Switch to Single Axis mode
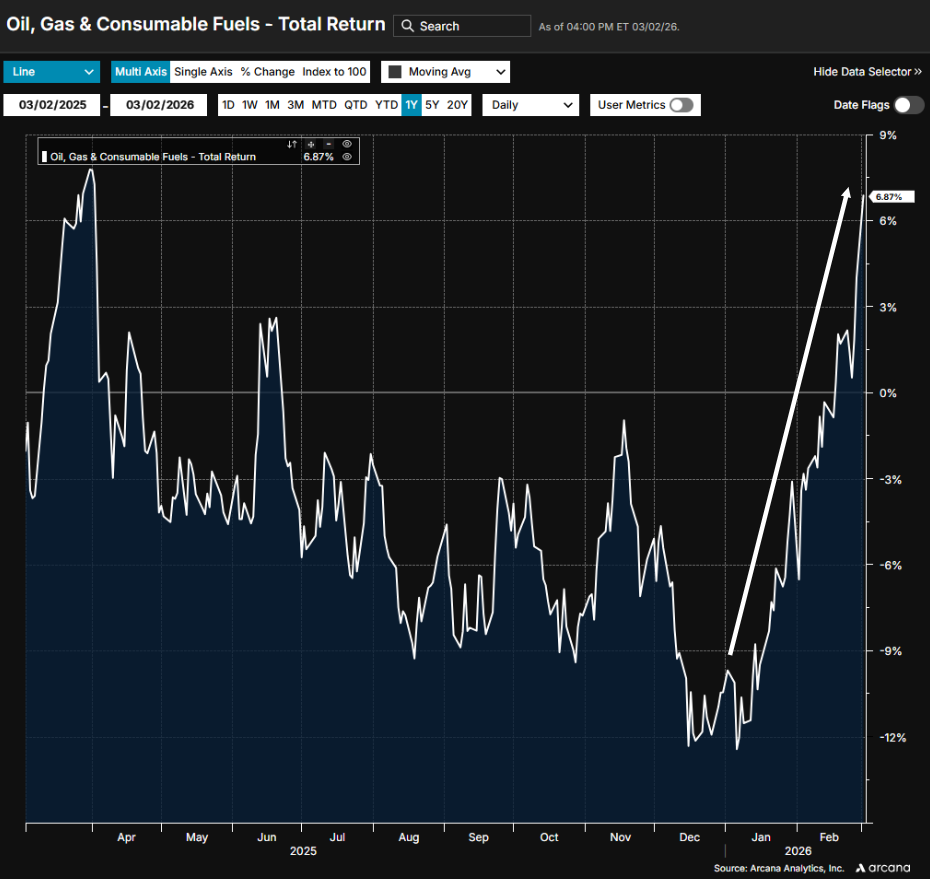The image size is (930, 879). (202, 72)
